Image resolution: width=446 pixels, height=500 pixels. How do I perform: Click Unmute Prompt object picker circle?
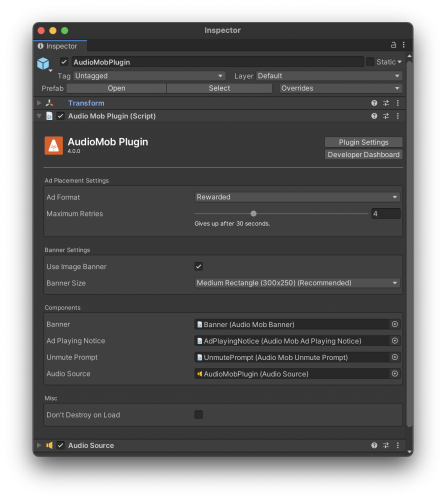coord(395,357)
